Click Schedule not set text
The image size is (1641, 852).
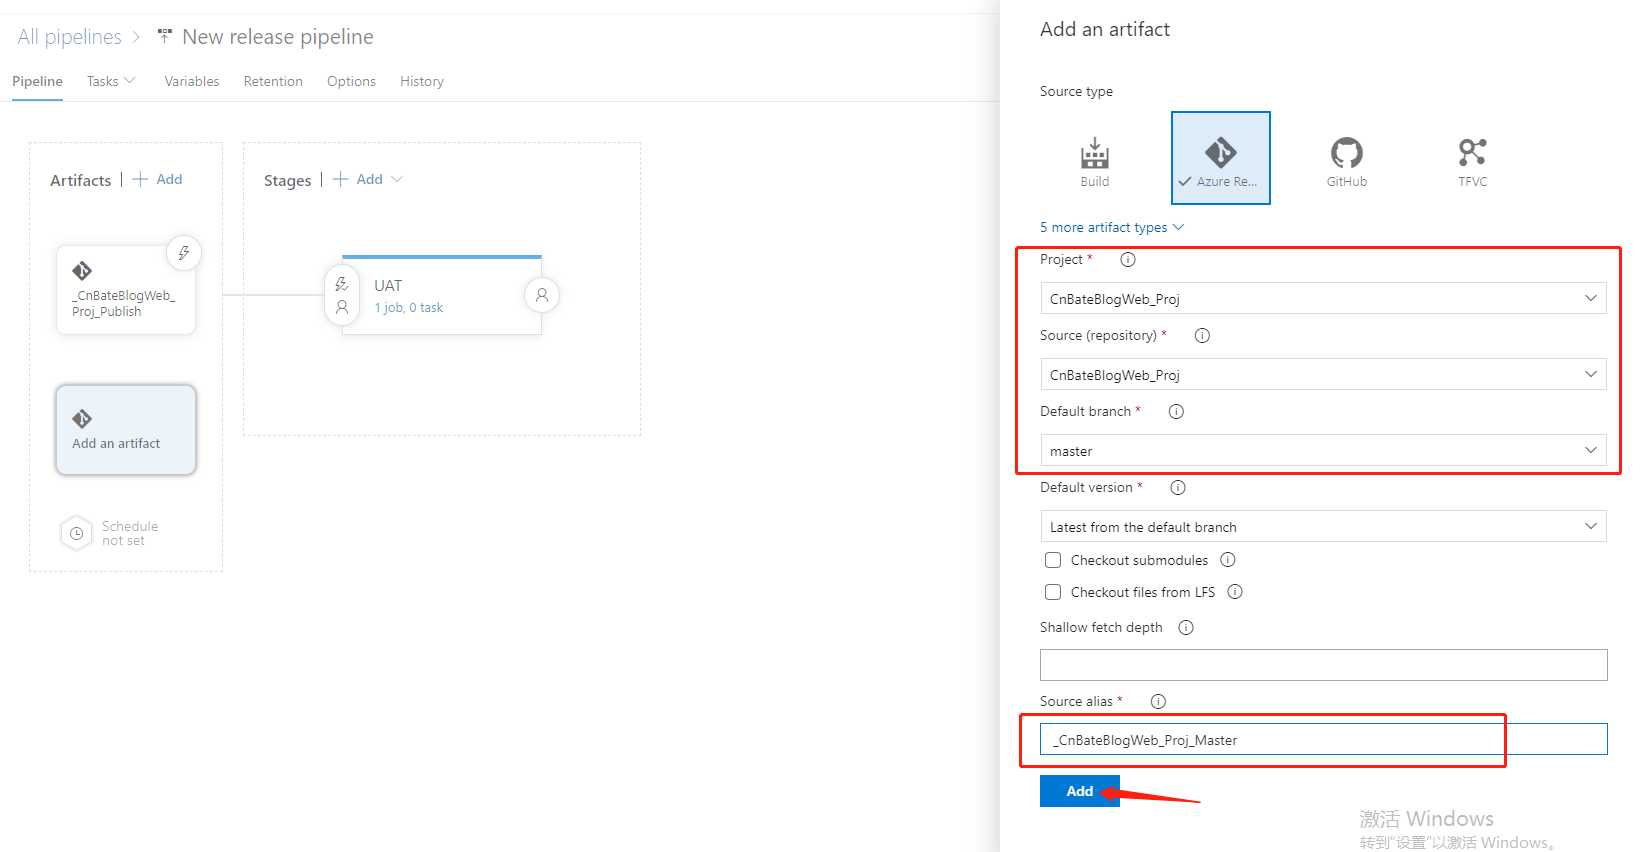pyautogui.click(x=130, y=533)
